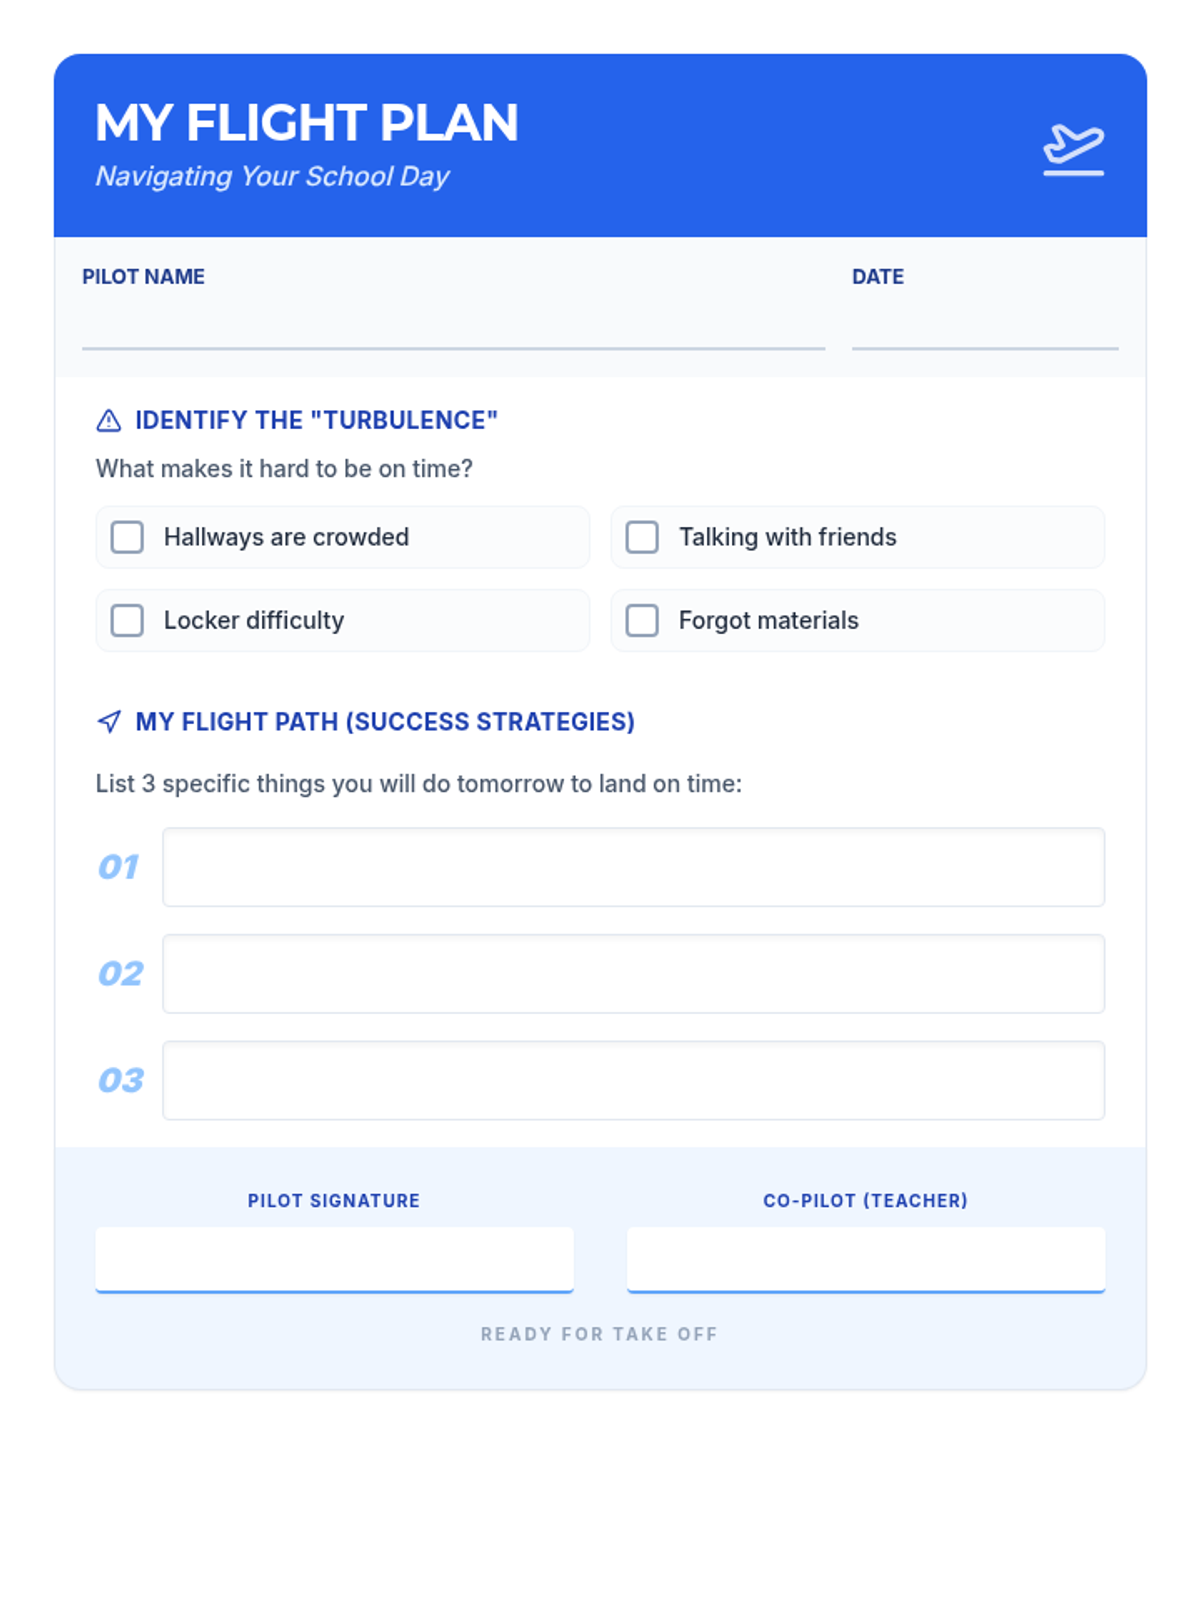Click the Co-Pilot (Teacher) signature field
The image size is (1200, 1600).
coord(865,1259)
